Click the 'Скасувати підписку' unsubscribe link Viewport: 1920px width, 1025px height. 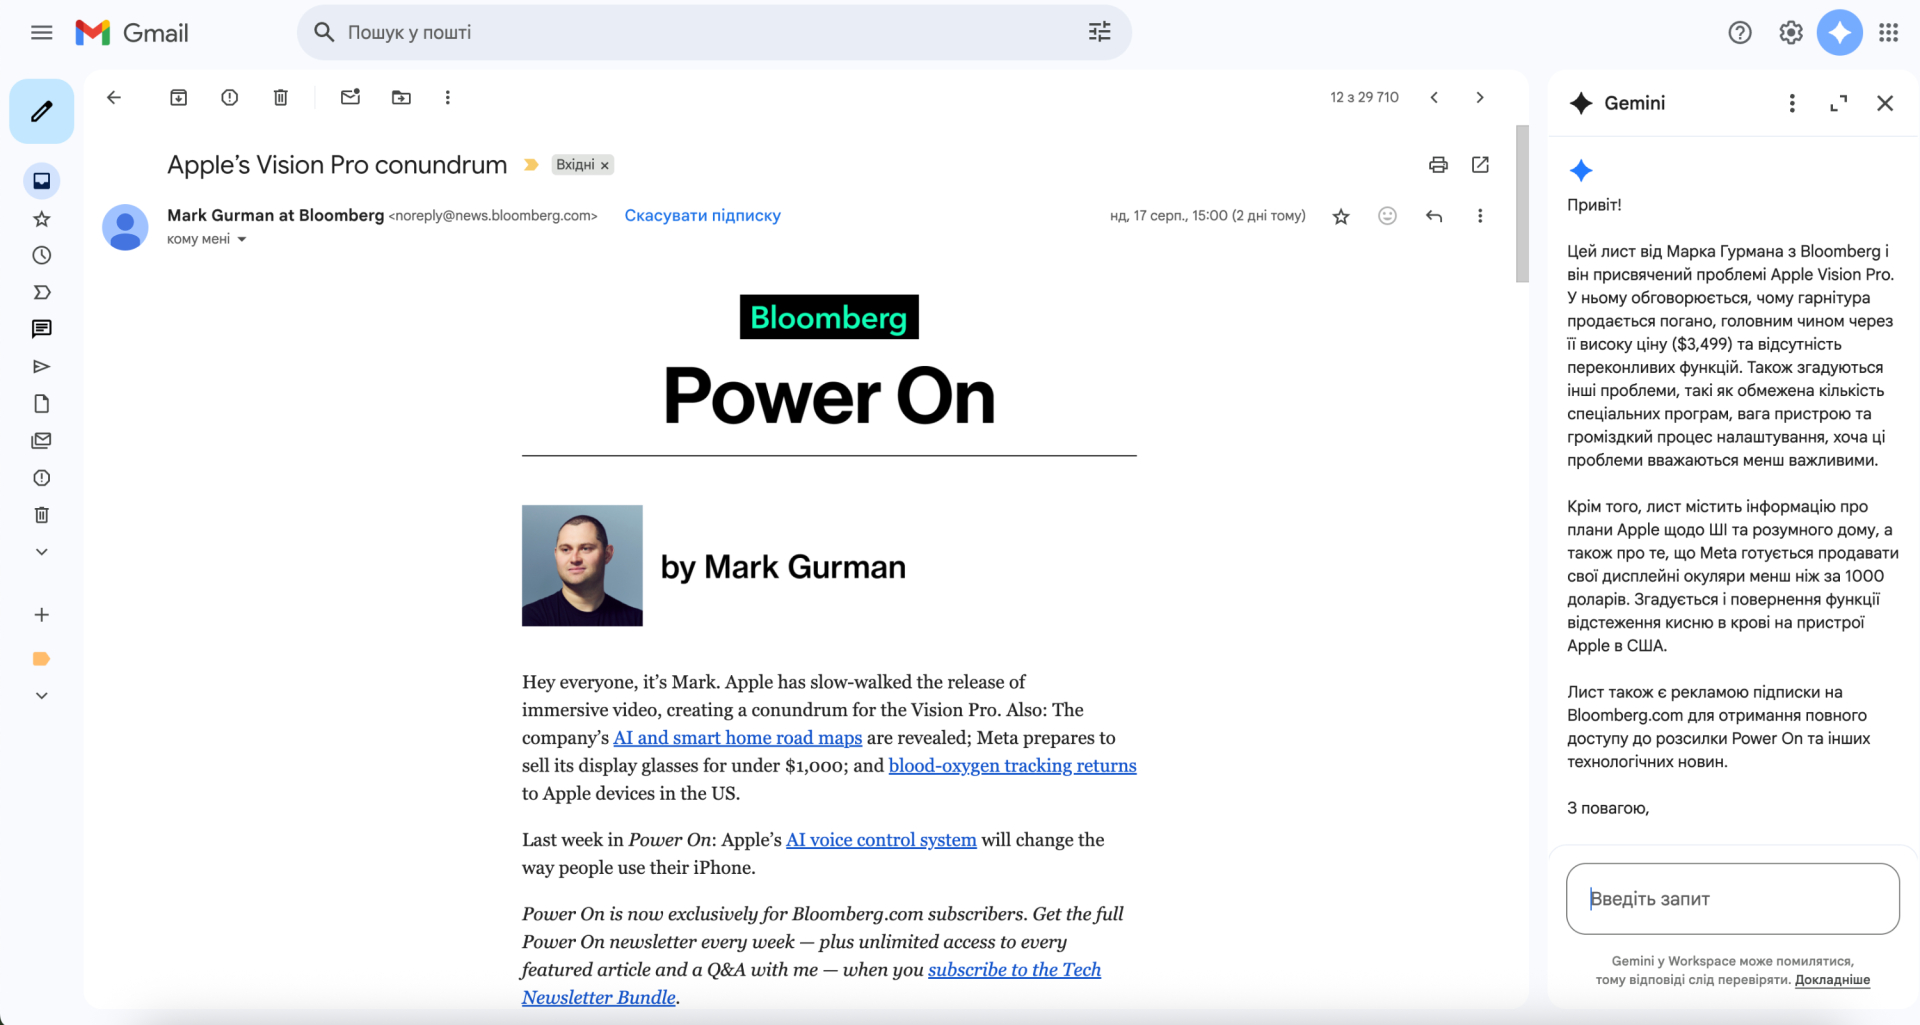(702, 215)
